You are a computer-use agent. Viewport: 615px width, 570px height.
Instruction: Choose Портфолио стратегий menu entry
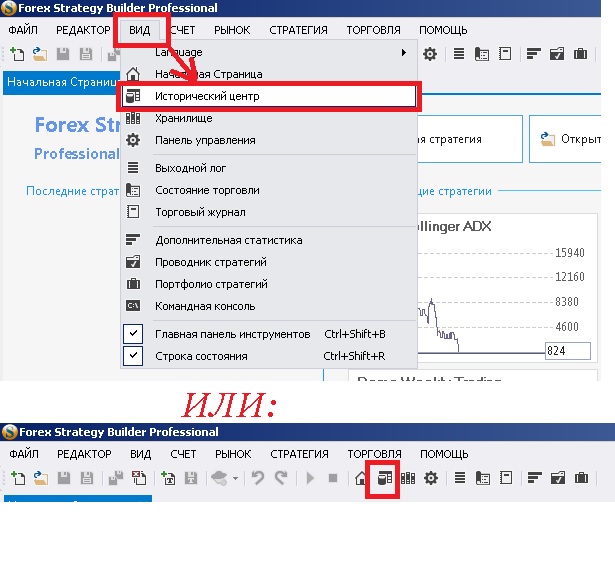tap(269, 284)
